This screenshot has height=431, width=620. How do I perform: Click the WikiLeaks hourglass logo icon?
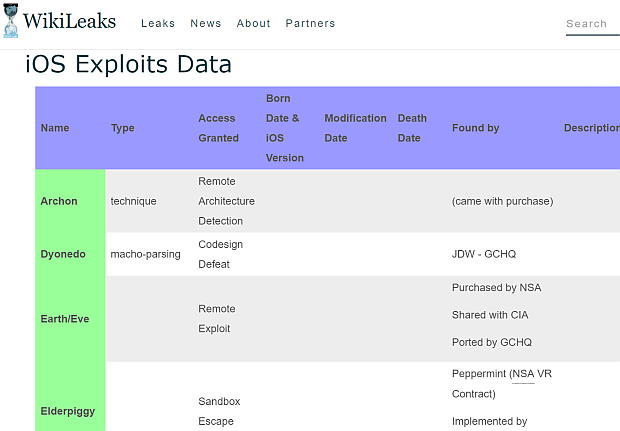pos(10,21)
